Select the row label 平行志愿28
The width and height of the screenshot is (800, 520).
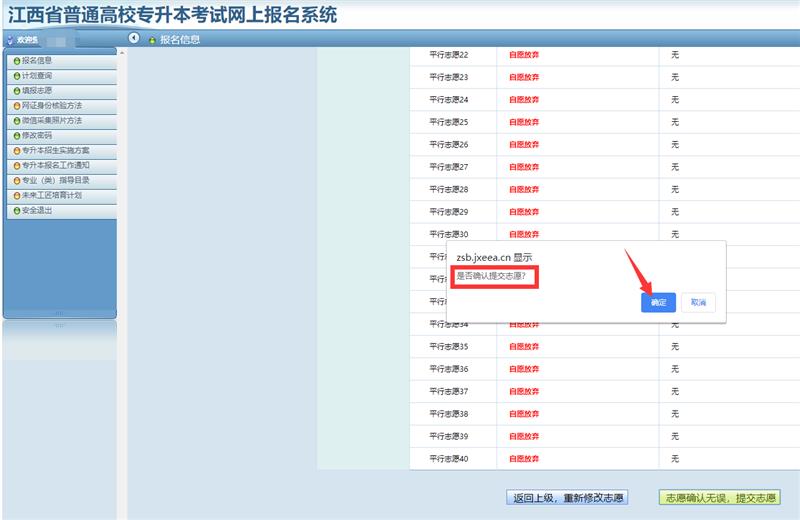448,189
